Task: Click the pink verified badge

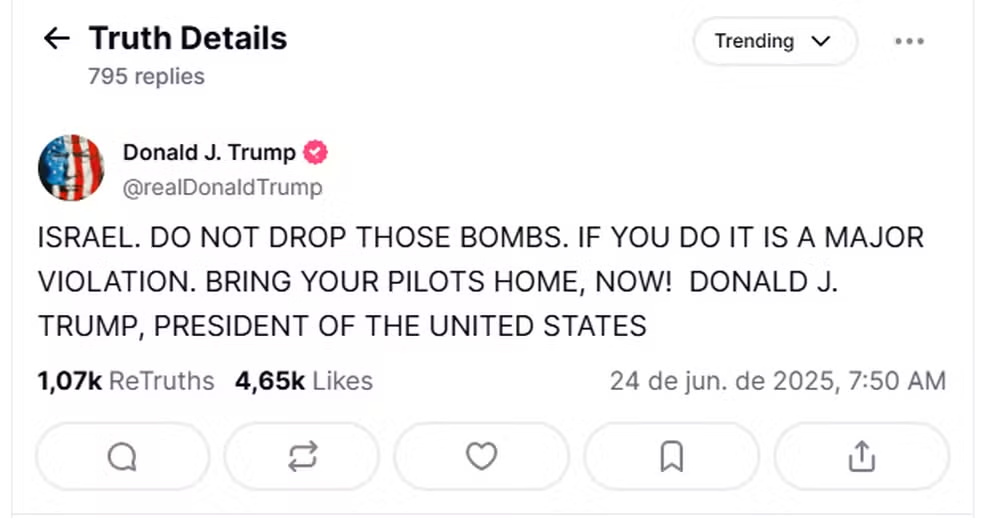Action: [315, 152]
